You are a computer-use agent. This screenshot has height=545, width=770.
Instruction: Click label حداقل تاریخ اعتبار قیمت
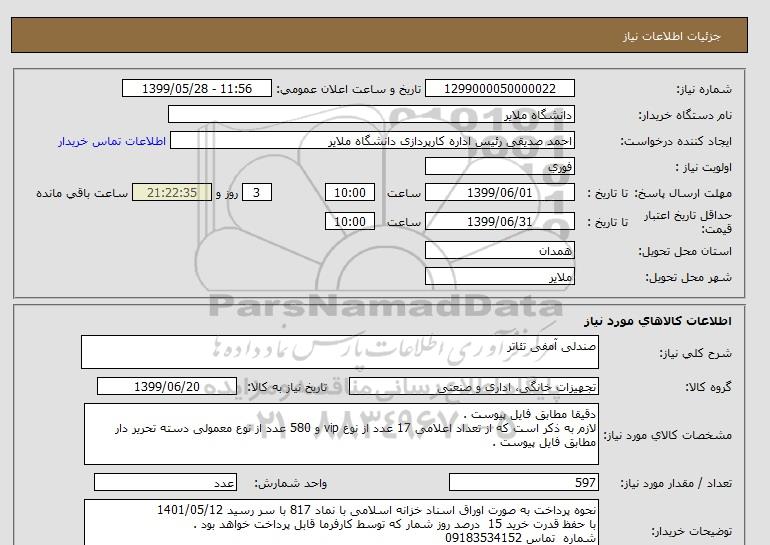pos(688,222)
